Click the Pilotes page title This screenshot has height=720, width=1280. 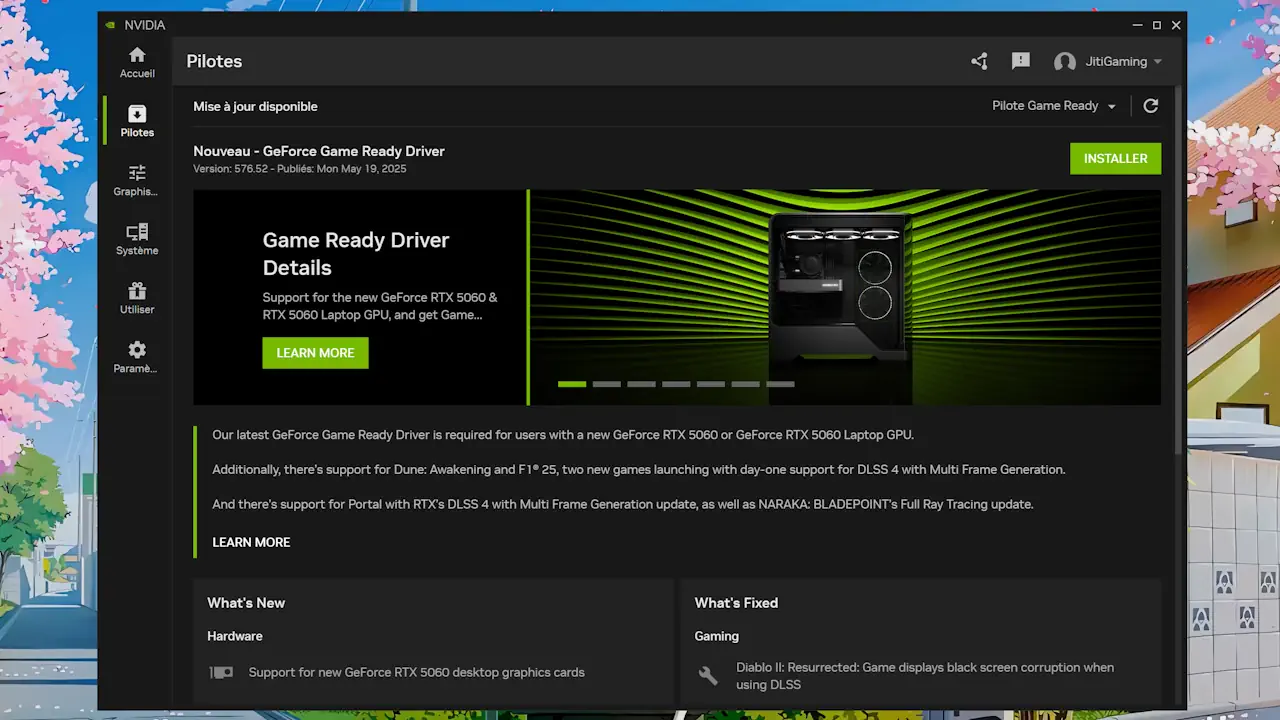[x=214, y=61]
